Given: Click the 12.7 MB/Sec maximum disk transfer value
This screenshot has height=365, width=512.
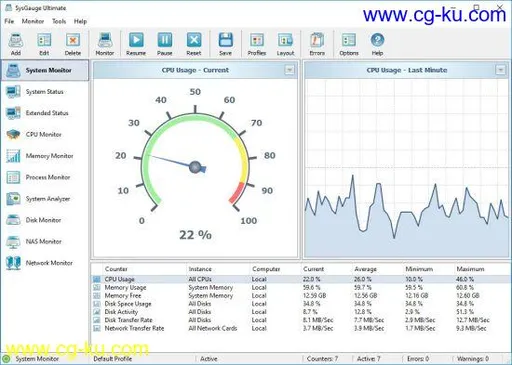Looking at the screenshot, I should tap(473, 320).
